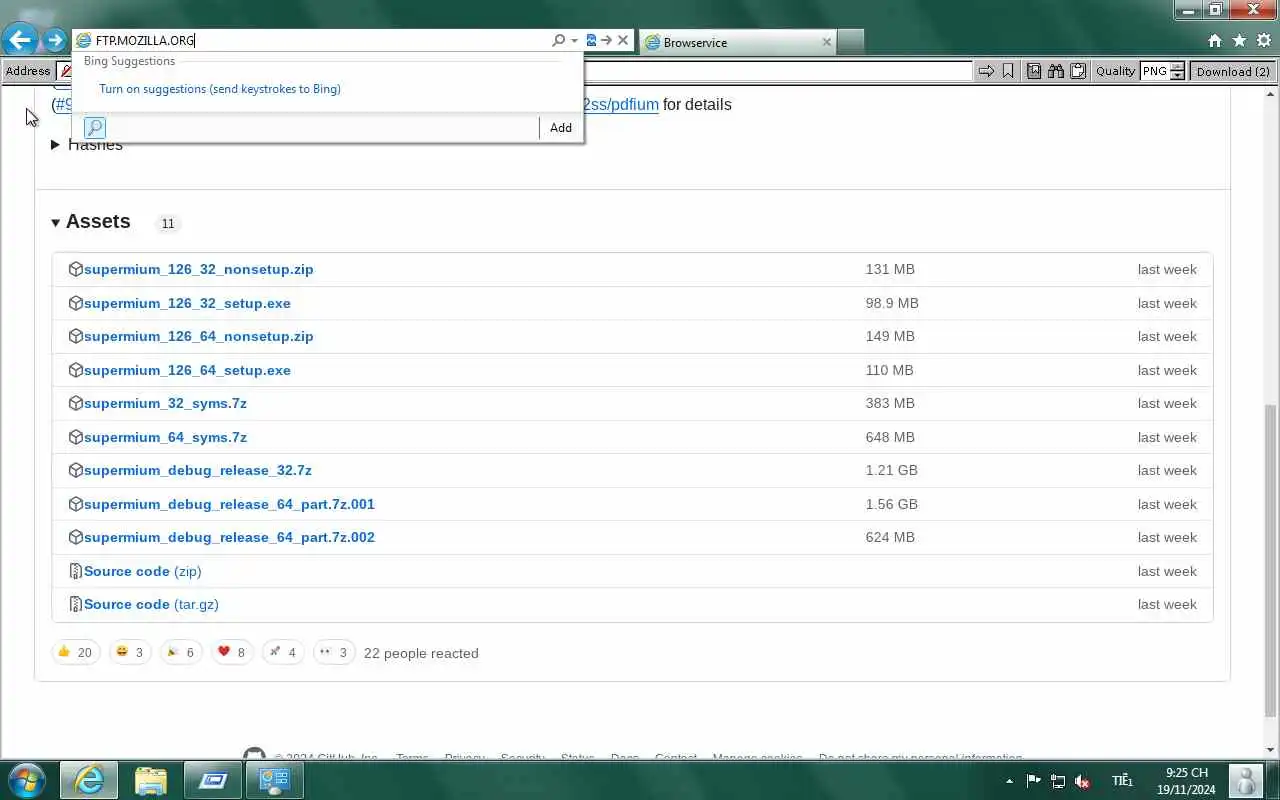Click the Quality PNG value field
Screen dimensions: 1280x800
(x=1155, y=71)
